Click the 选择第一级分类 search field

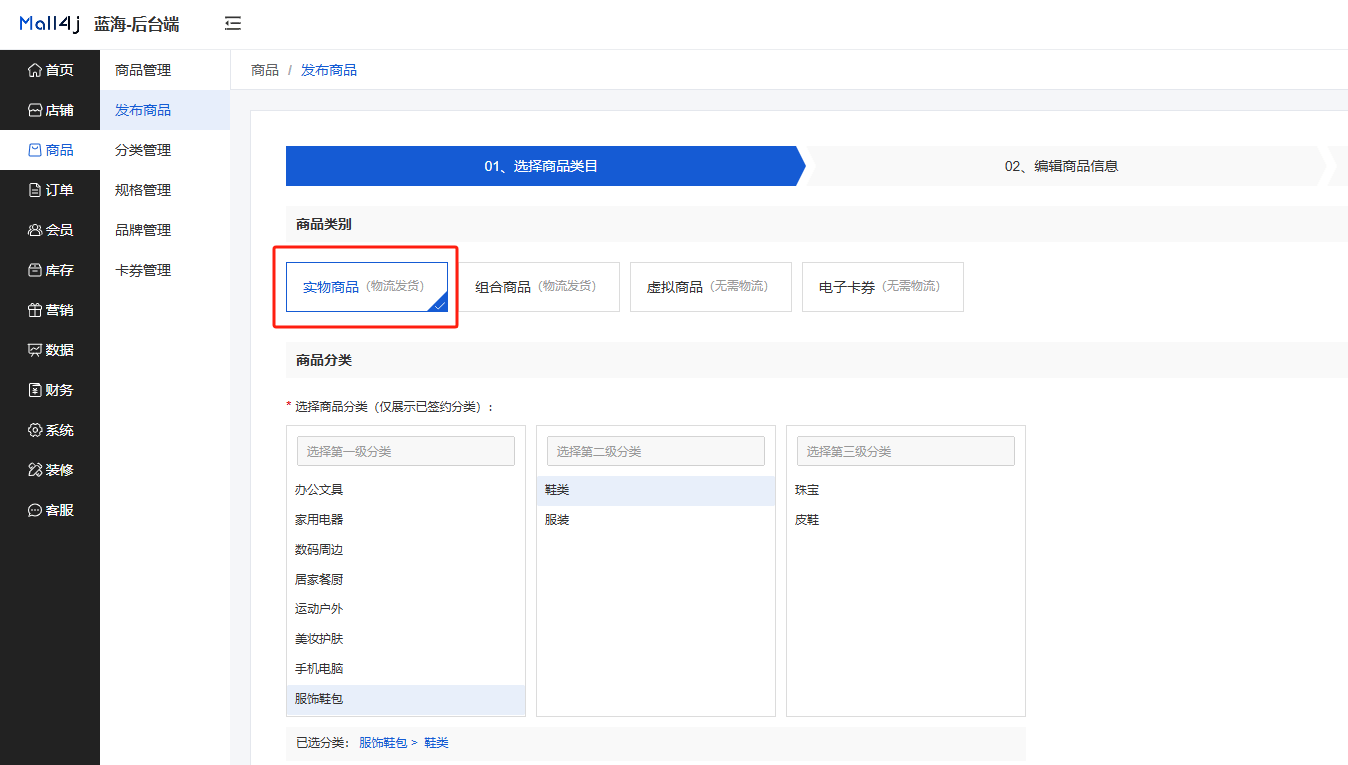coord(406,451)
